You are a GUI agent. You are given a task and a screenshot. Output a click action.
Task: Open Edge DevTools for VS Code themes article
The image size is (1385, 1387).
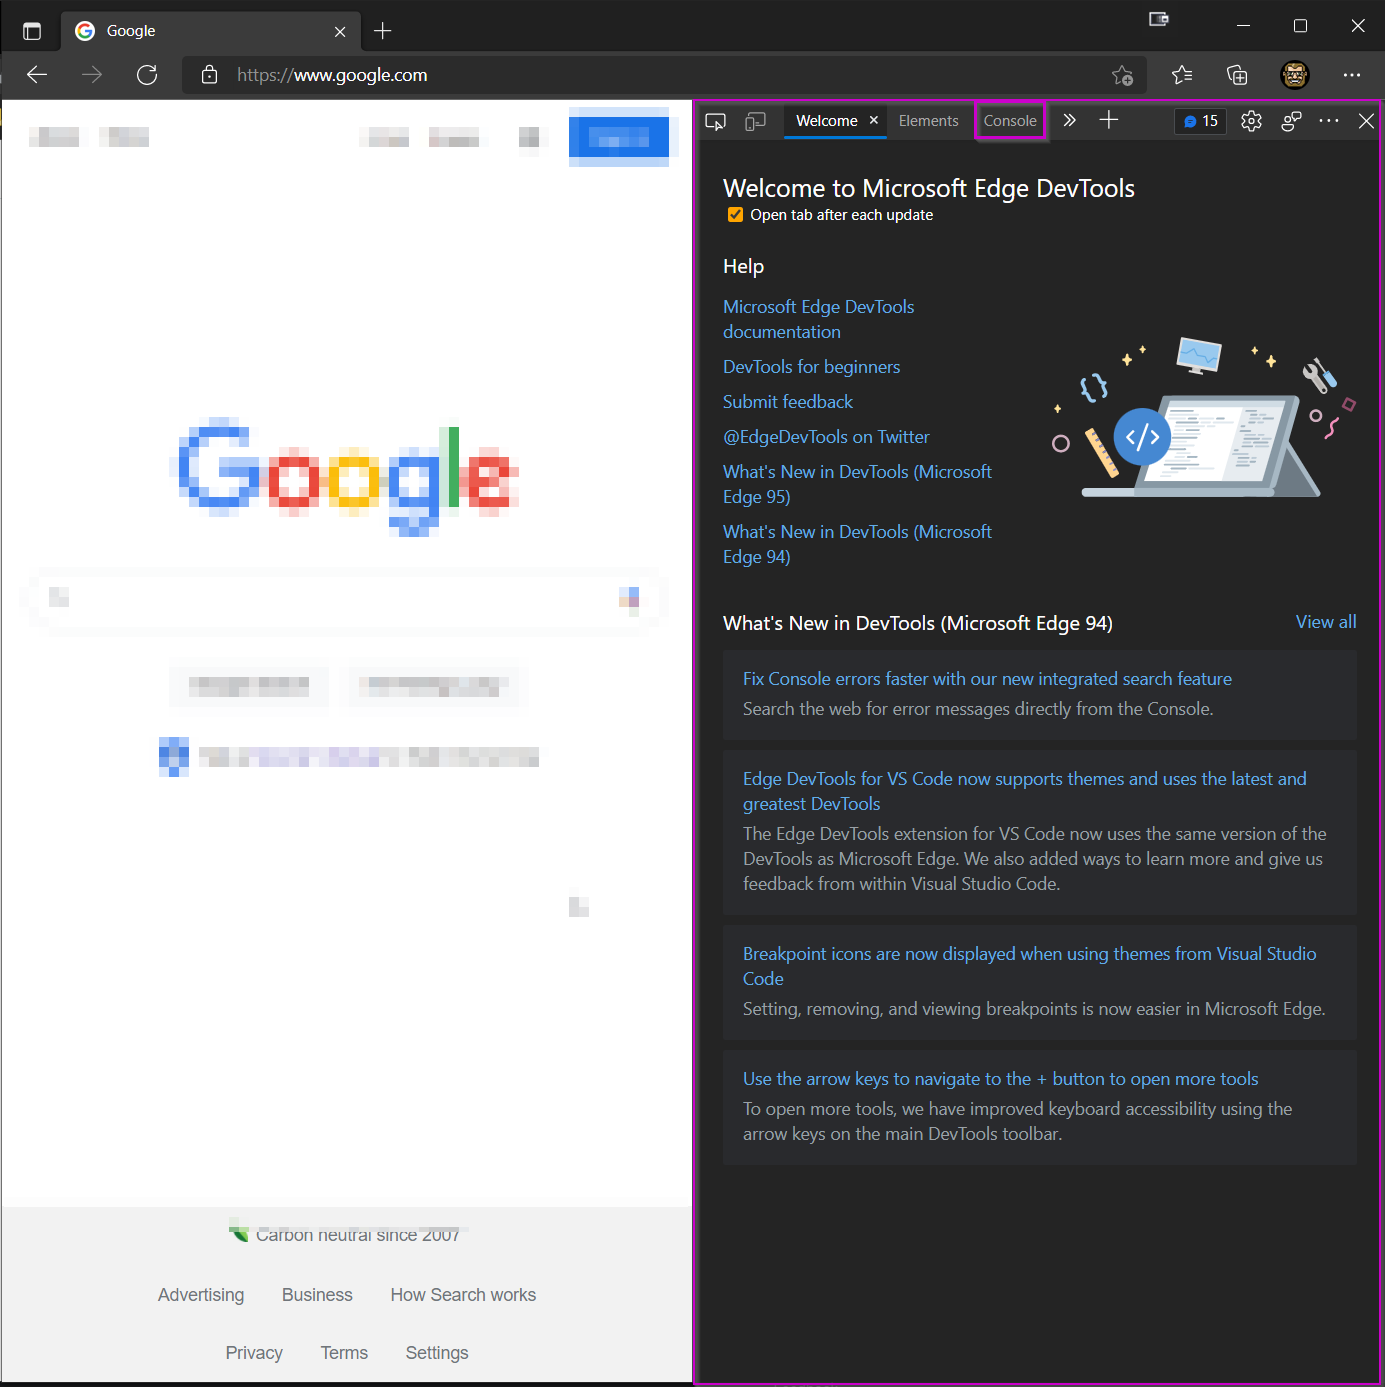1024,791
